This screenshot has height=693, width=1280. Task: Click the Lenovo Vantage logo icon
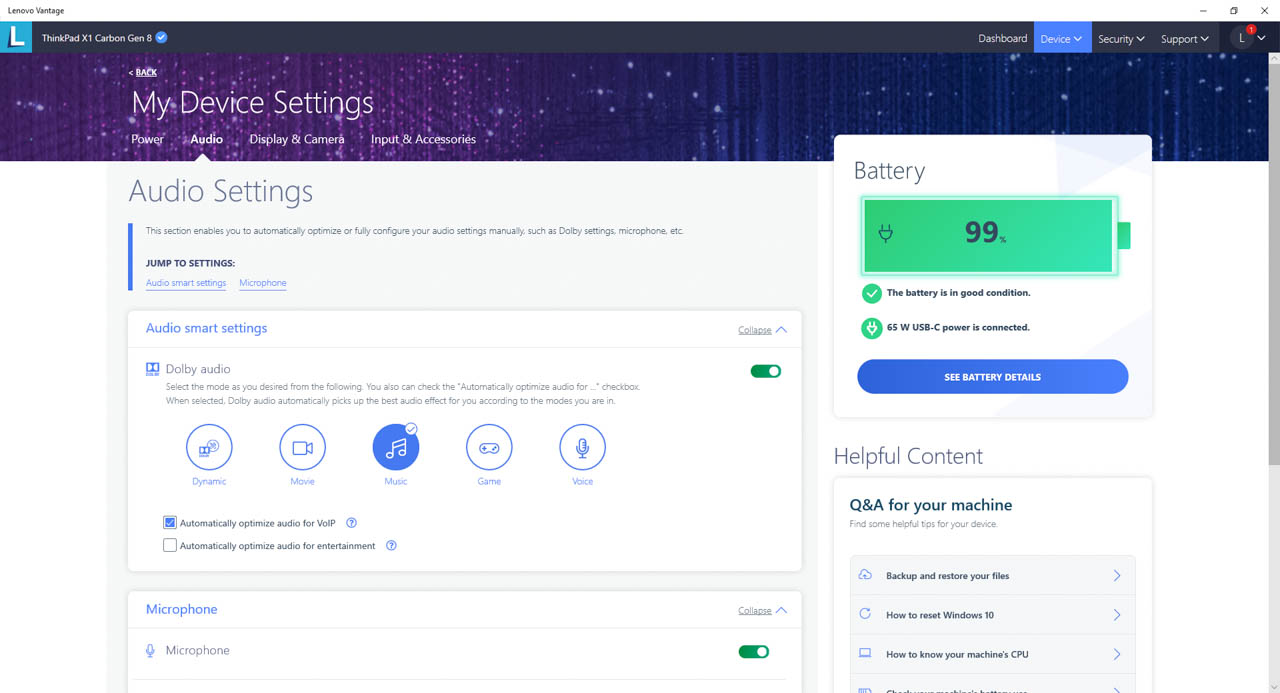click(x=16, y=38)
